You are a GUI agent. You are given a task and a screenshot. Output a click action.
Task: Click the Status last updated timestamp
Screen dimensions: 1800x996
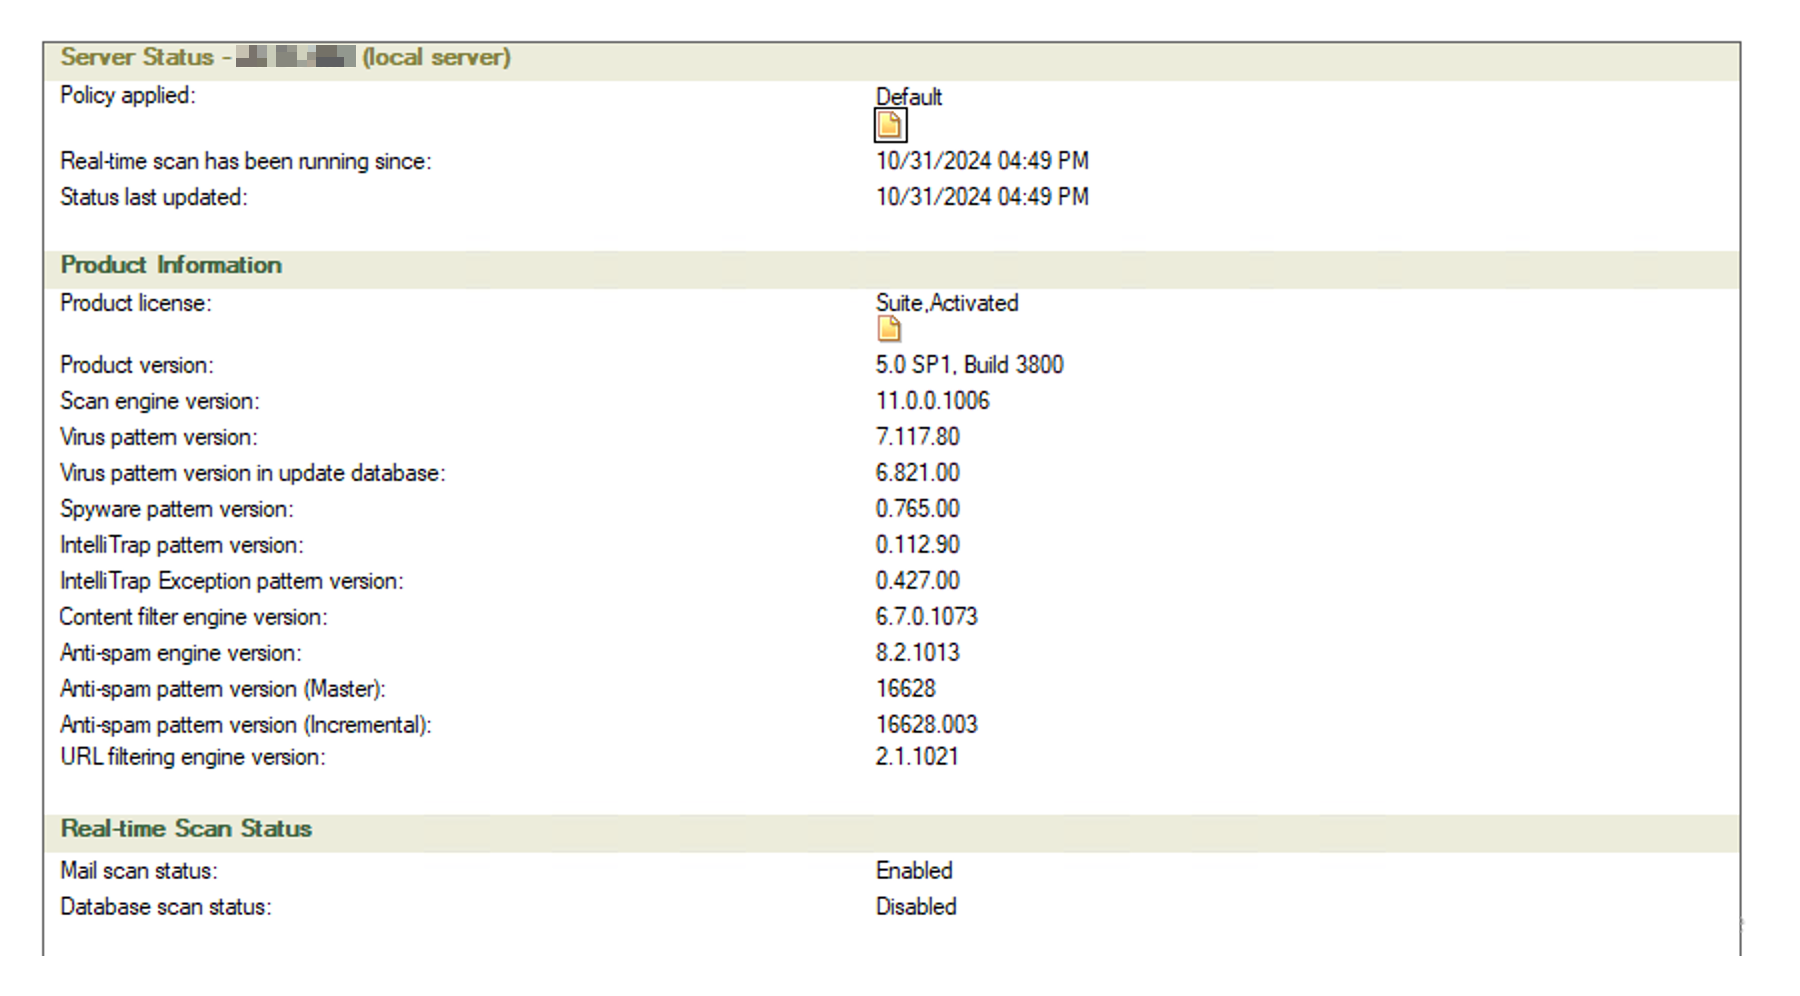pos(981,197)
